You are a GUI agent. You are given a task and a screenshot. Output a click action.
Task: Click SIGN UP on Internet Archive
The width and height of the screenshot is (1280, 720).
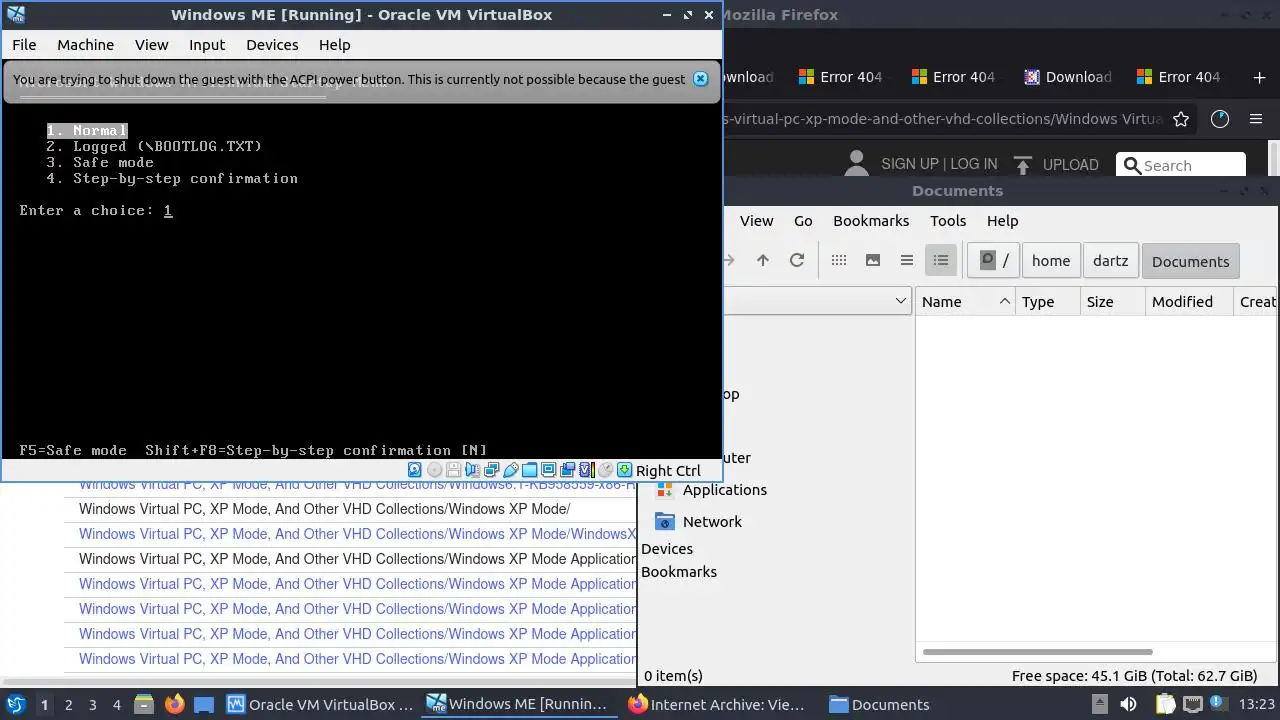point(910,164)
